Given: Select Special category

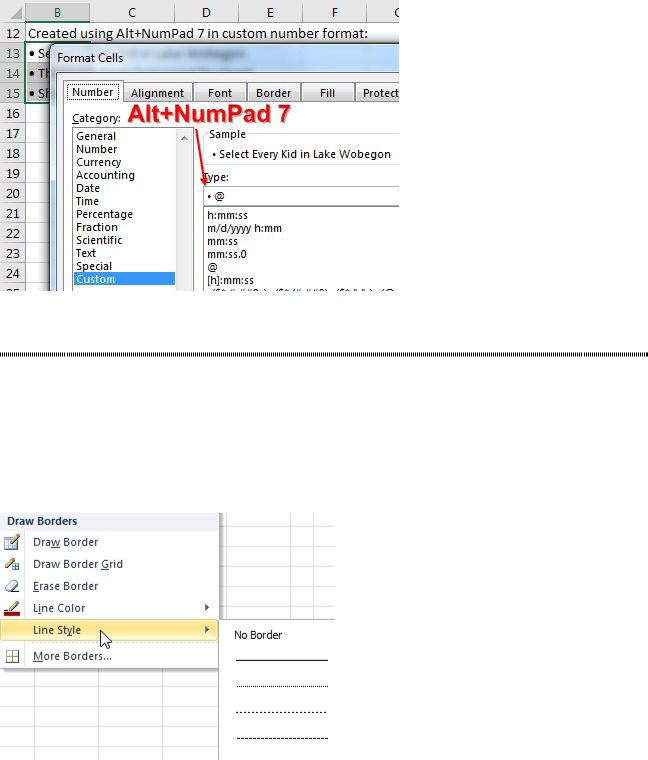Looking at the screenshot, I should (125, 266).
